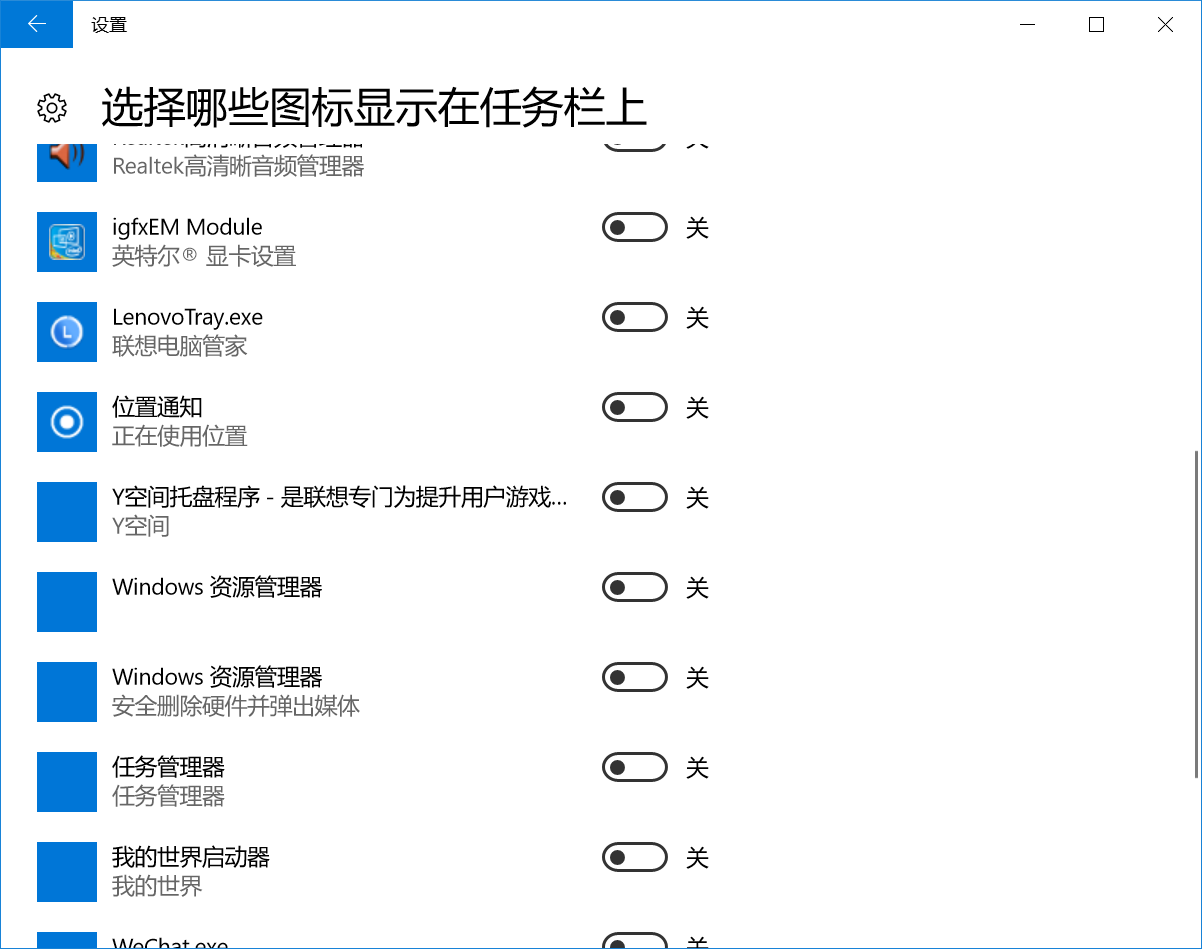Toggle the 安全删除硬件并弹出媒体 switch
The image size is (1202, 949).
tap(635, 678)
